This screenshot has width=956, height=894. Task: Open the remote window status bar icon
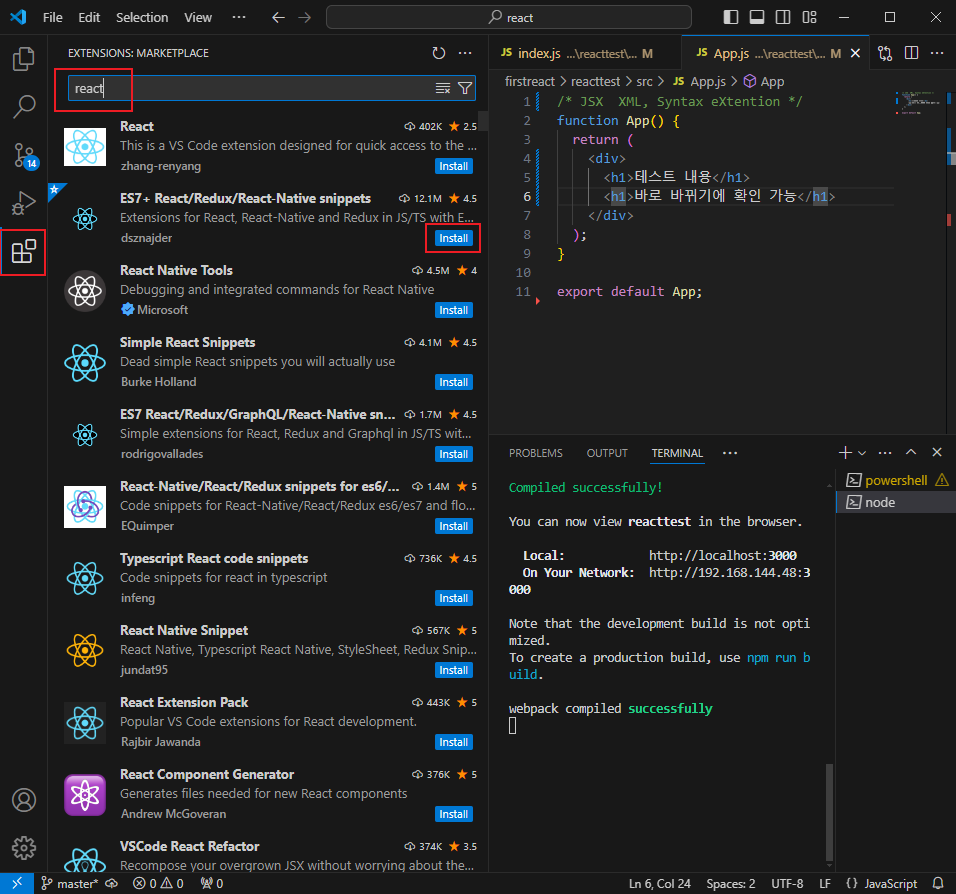coord(16,883)
